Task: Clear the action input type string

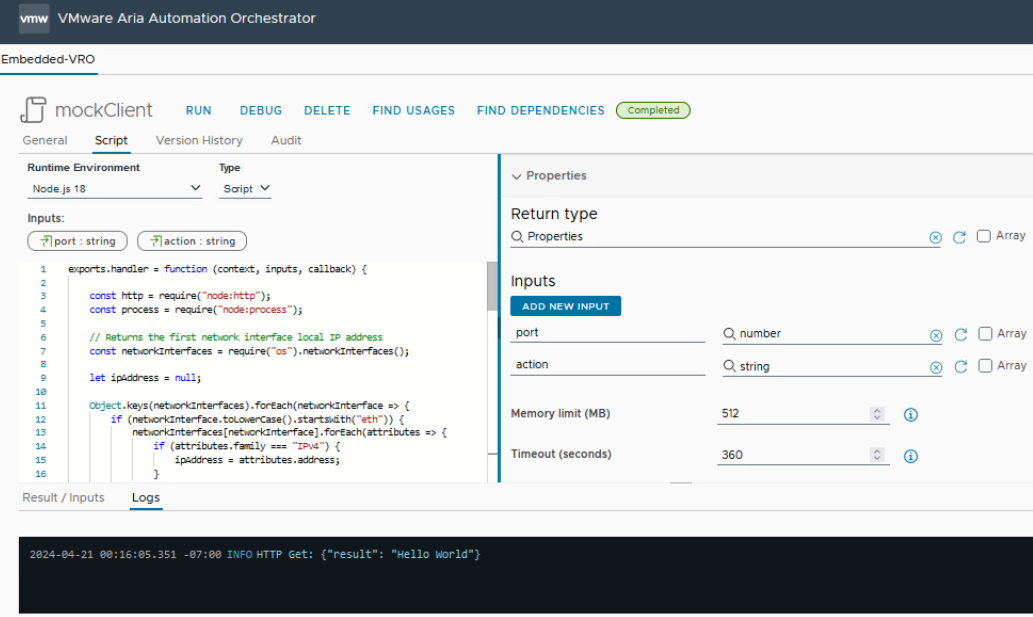Action: click(935, 367)
